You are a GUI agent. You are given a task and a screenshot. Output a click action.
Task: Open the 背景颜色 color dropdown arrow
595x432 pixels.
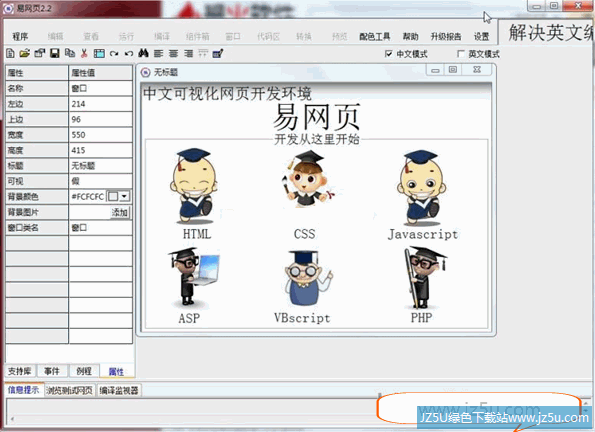point(124,196)
